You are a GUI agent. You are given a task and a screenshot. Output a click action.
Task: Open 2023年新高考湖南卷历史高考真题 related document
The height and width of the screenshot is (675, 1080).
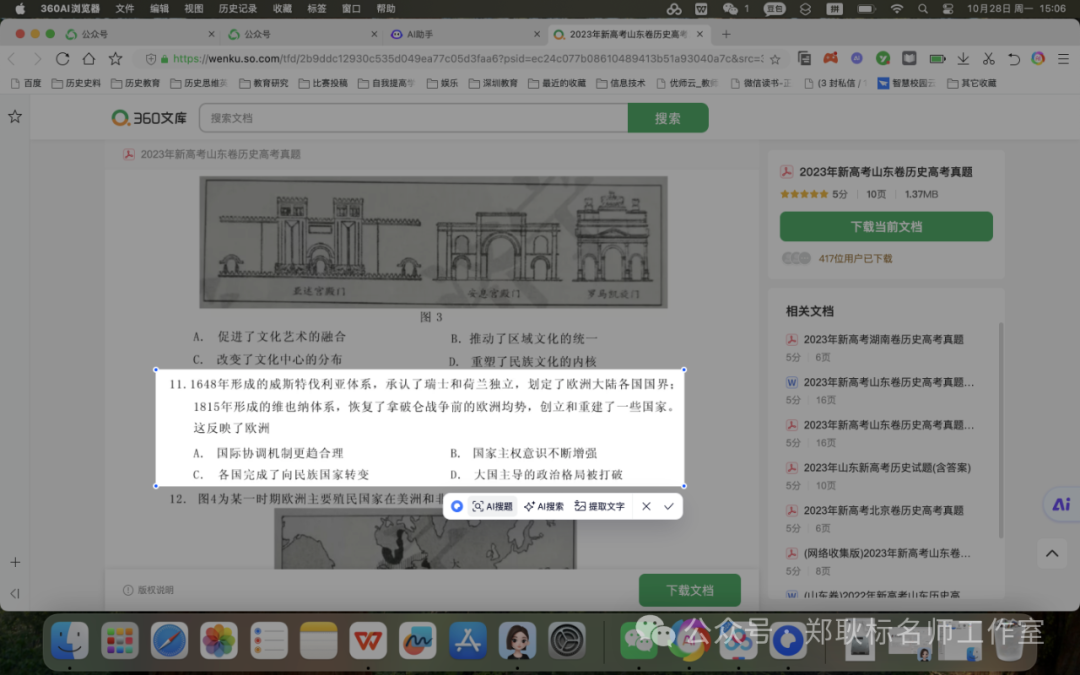click(884, 339)
